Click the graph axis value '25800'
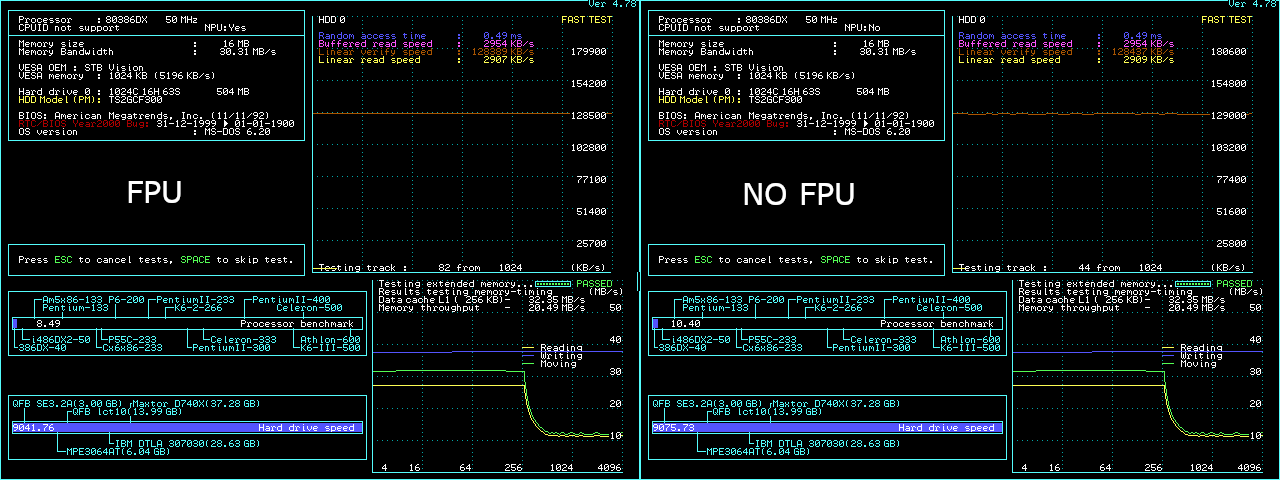1280x480 pixels. [1233, 243]
